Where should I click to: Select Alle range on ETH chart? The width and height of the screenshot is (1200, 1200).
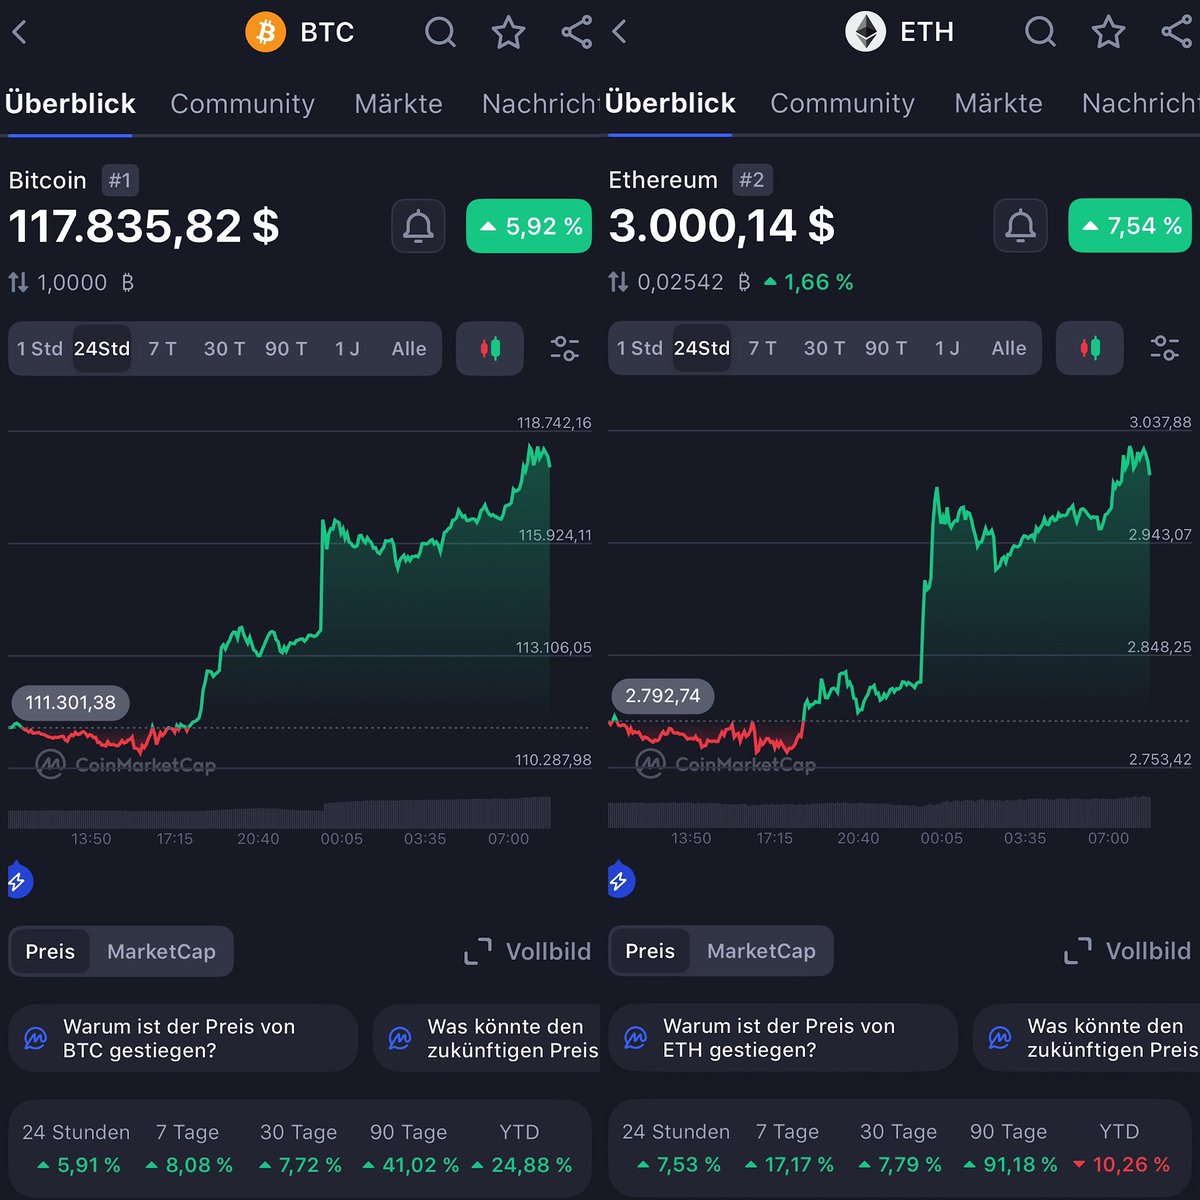point(1009,349)
